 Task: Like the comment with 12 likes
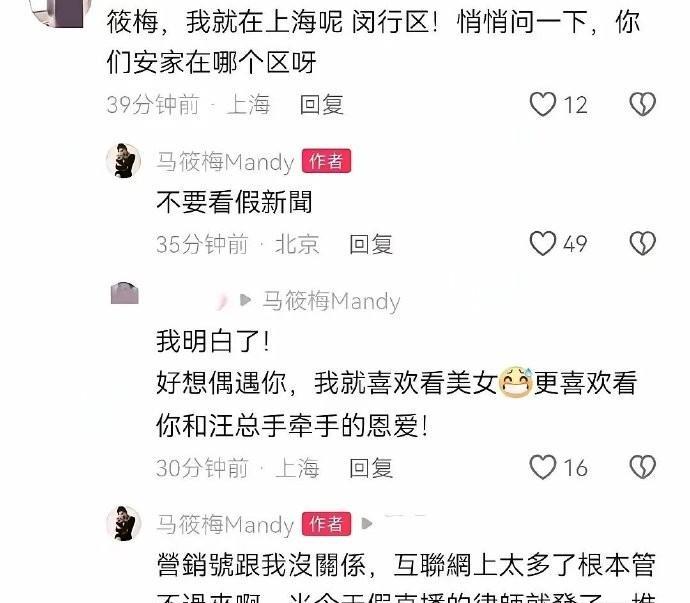[x=543, y=104]
